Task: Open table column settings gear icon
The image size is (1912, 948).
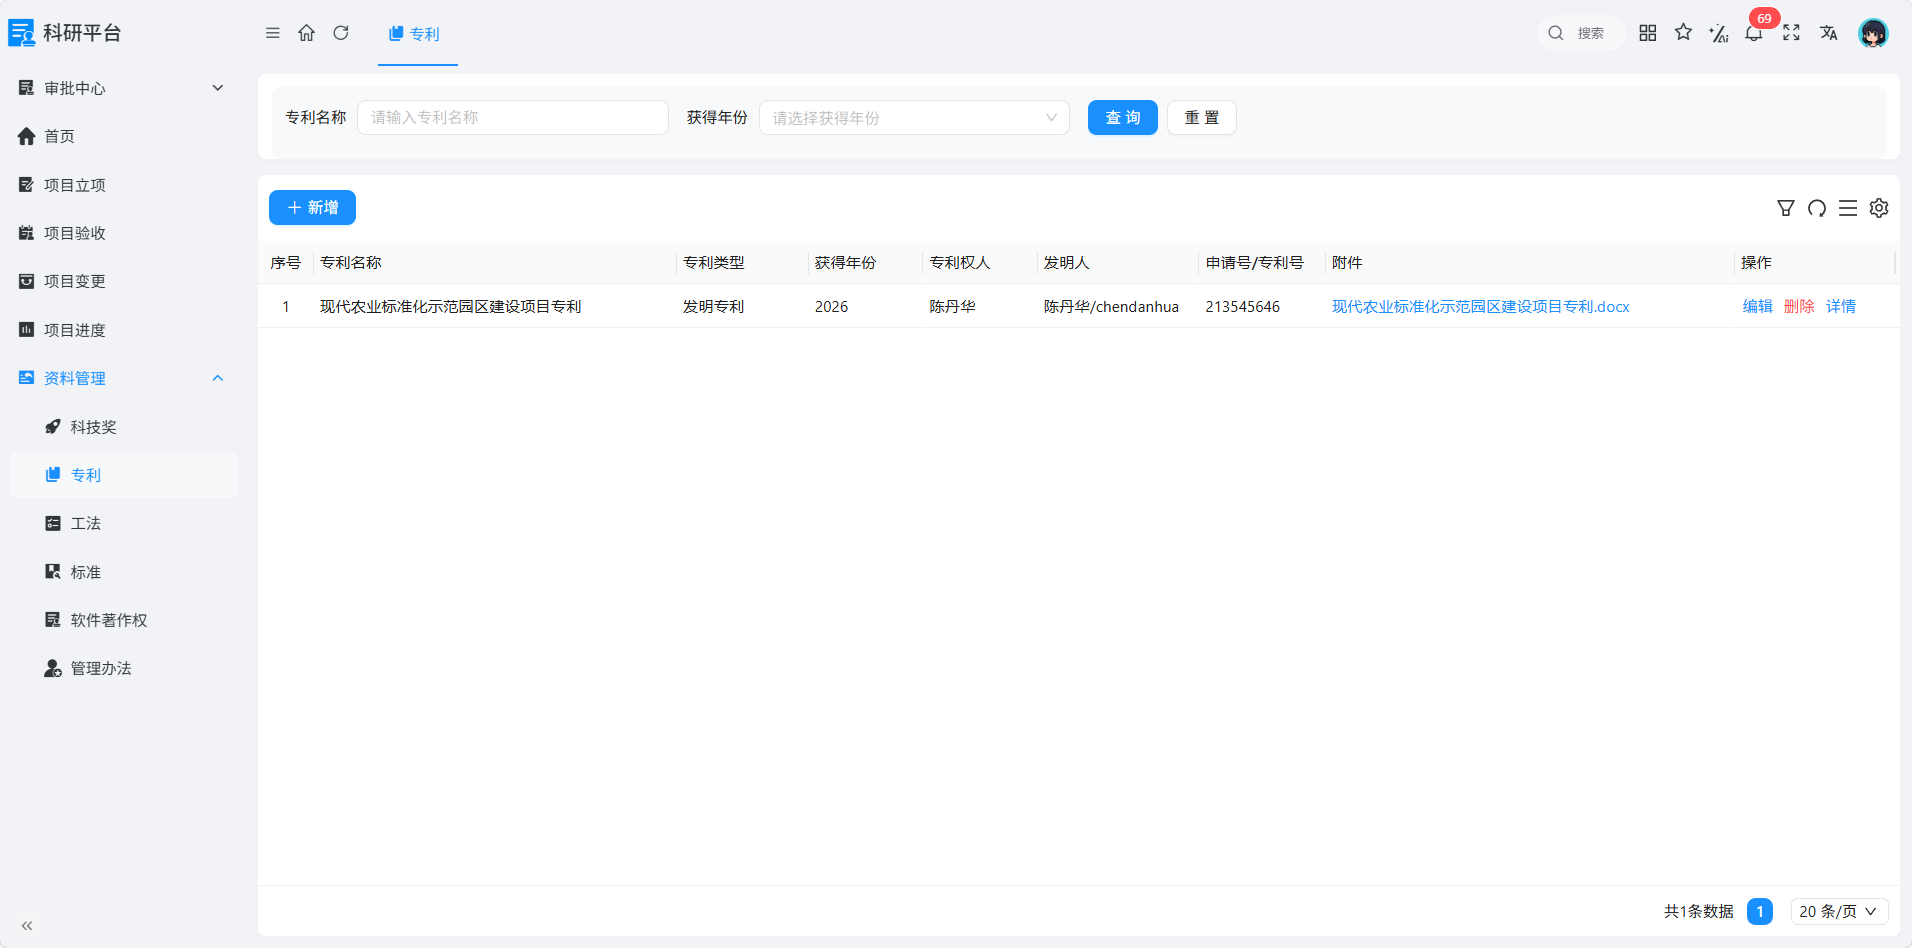Action: (1879, 208)
